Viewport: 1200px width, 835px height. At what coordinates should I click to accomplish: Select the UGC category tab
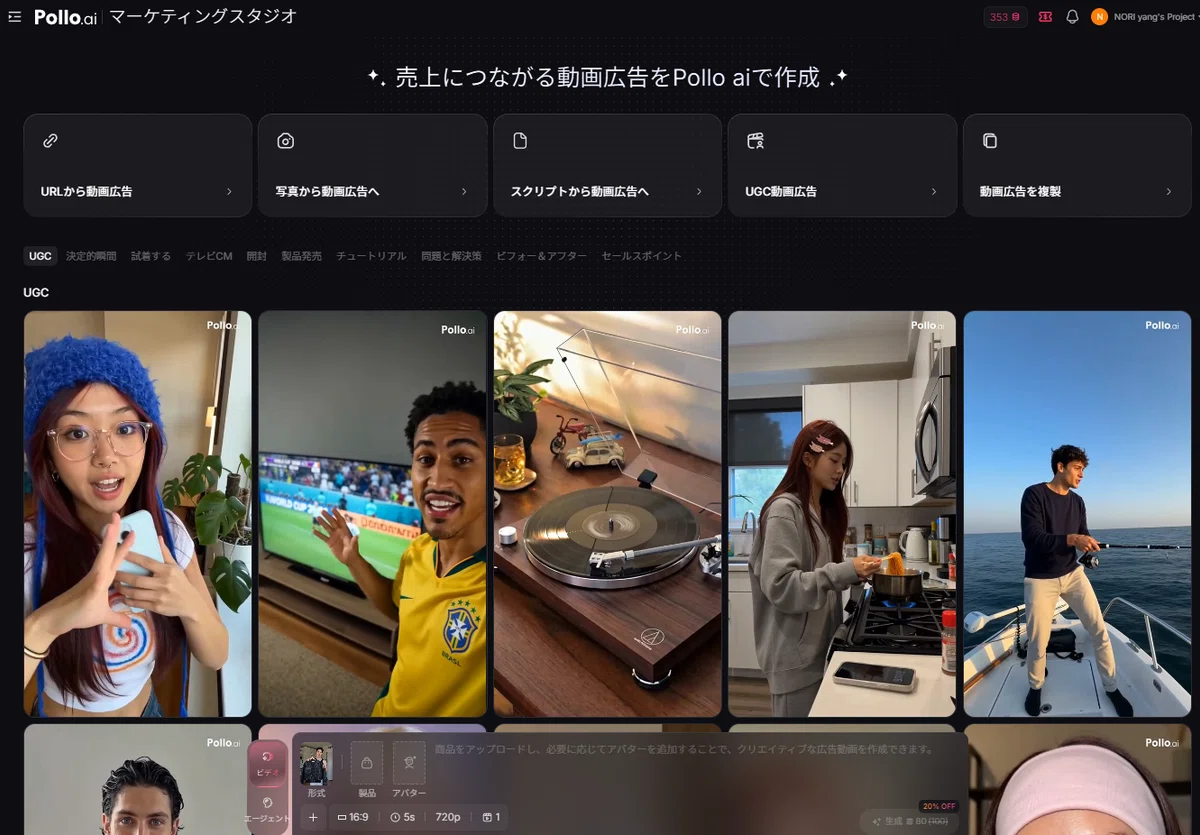point(40,256)
